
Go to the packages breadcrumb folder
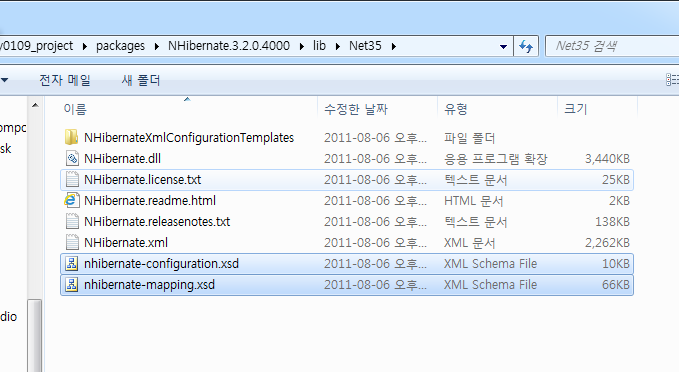click(120, 46)
